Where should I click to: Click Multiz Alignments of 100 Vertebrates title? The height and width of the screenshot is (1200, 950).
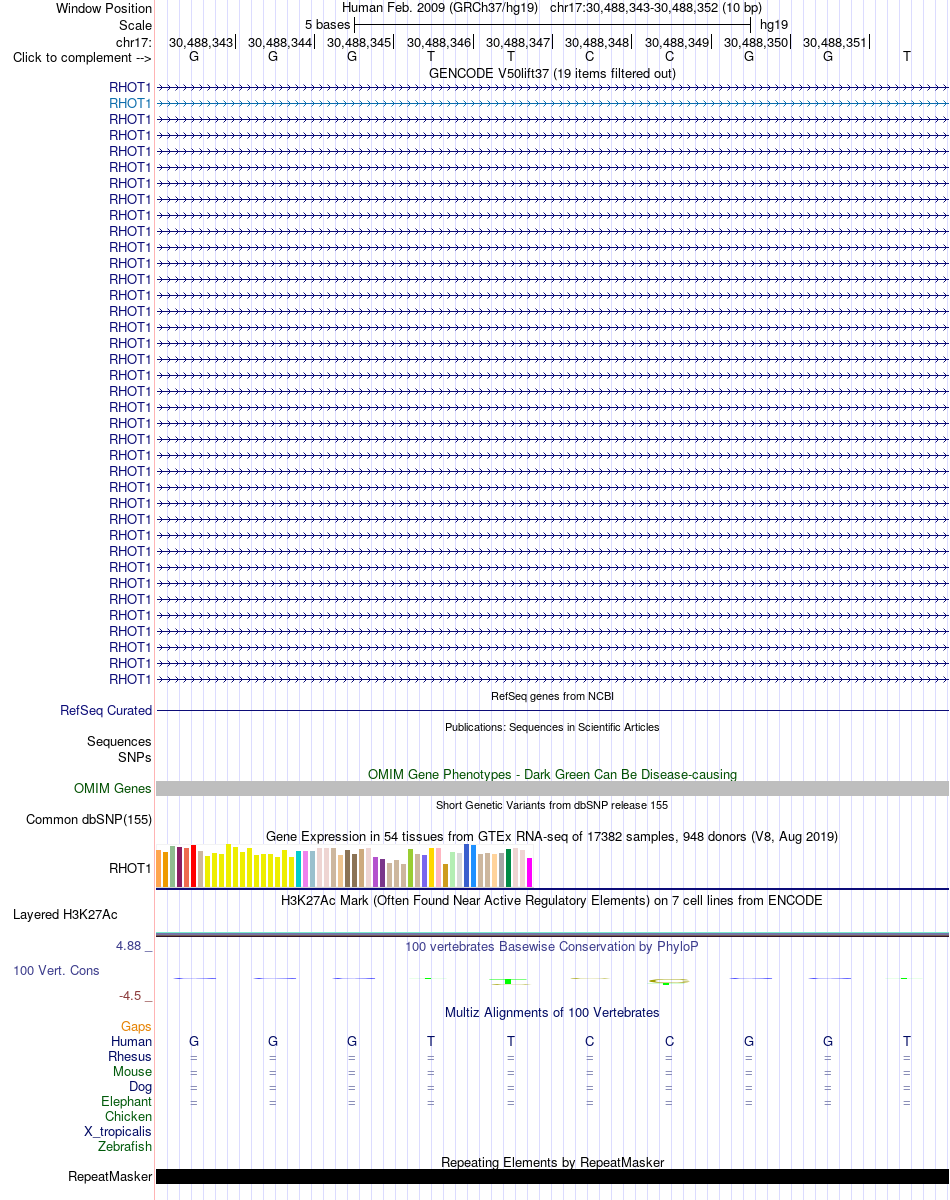coord(552,1012)
